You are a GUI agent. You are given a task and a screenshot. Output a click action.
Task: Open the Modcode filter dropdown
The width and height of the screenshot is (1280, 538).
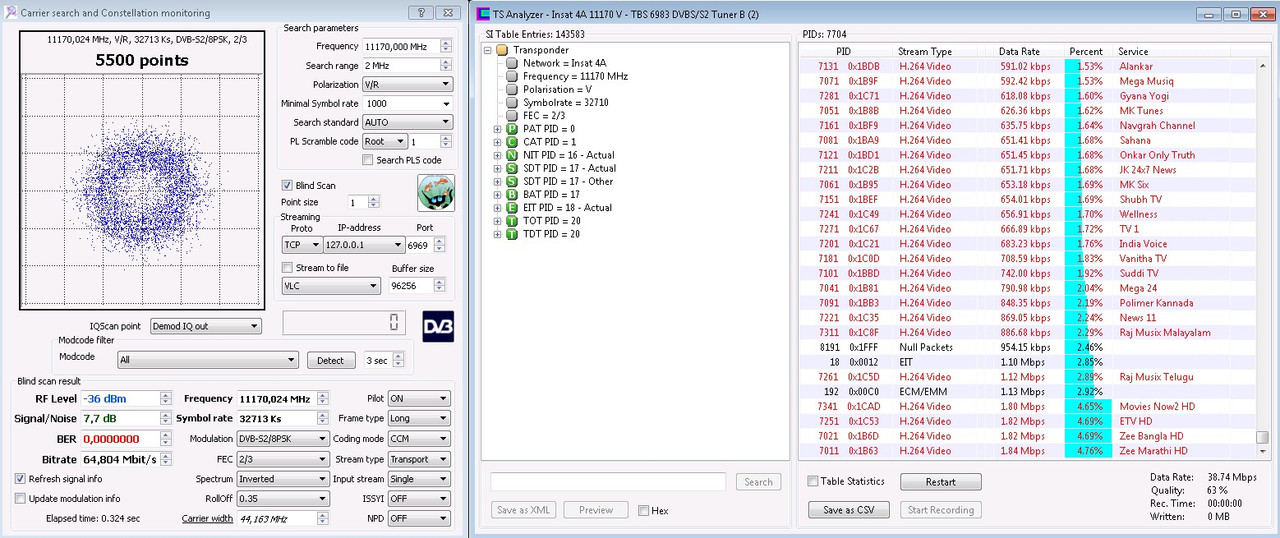(207, 360)
